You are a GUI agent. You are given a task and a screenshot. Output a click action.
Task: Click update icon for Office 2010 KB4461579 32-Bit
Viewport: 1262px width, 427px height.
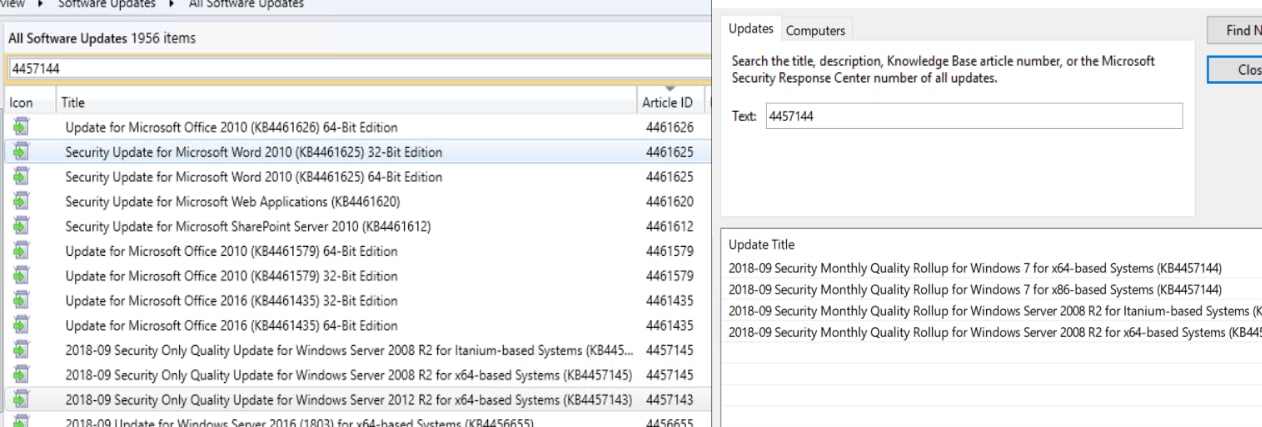(x=21, y=276)
